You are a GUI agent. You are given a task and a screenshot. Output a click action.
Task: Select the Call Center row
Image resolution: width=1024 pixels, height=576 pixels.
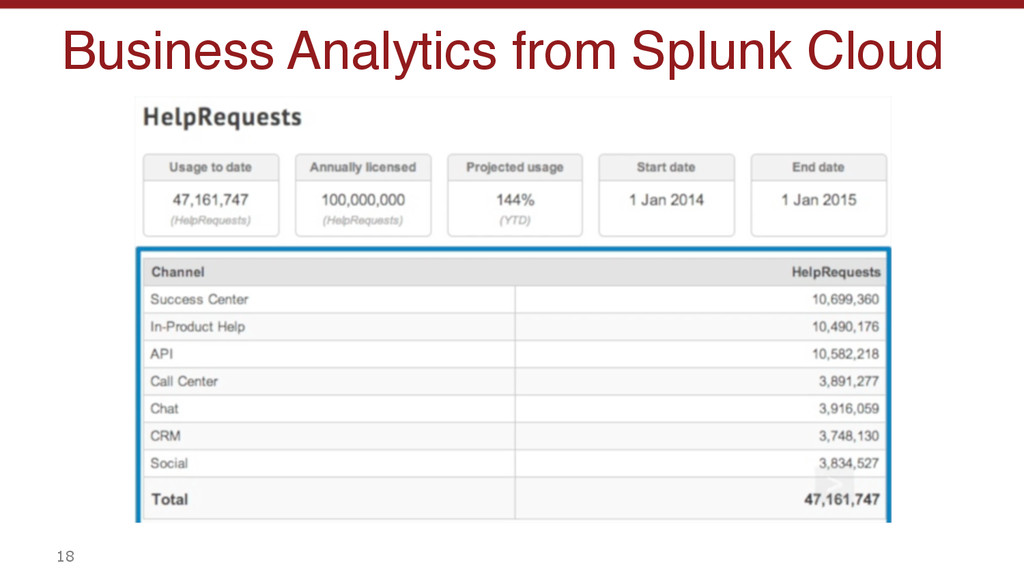coord(514,381)
